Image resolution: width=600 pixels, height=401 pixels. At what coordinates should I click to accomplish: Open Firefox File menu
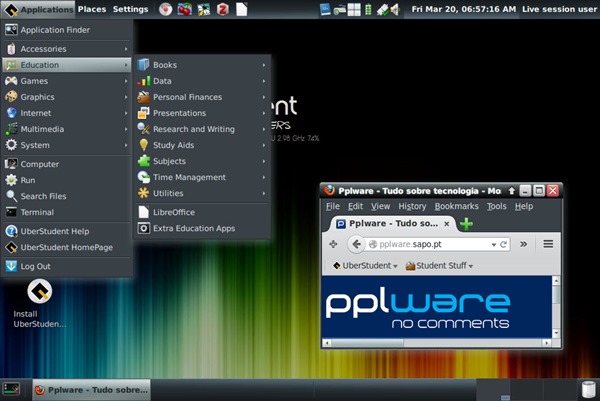(333, 206)
